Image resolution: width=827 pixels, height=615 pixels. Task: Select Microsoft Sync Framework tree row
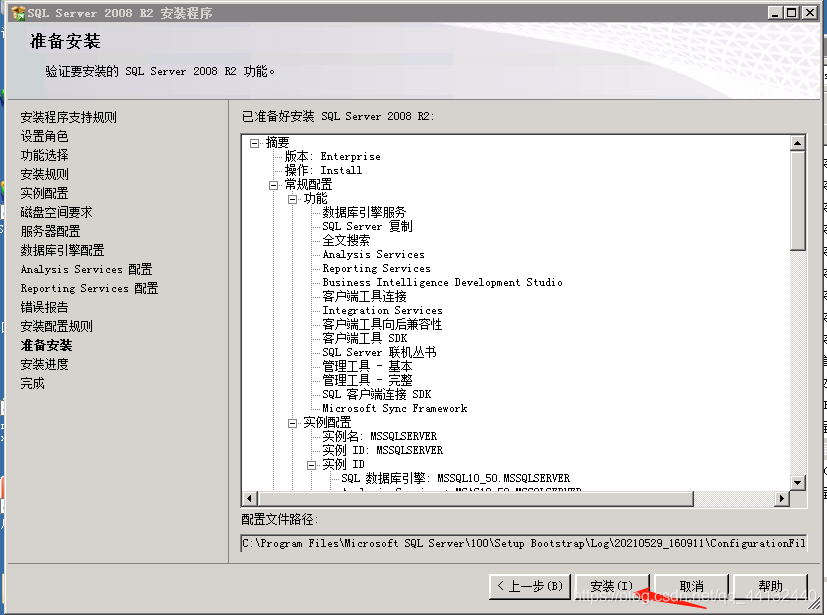pyautogui.click(x=395, y=408)
